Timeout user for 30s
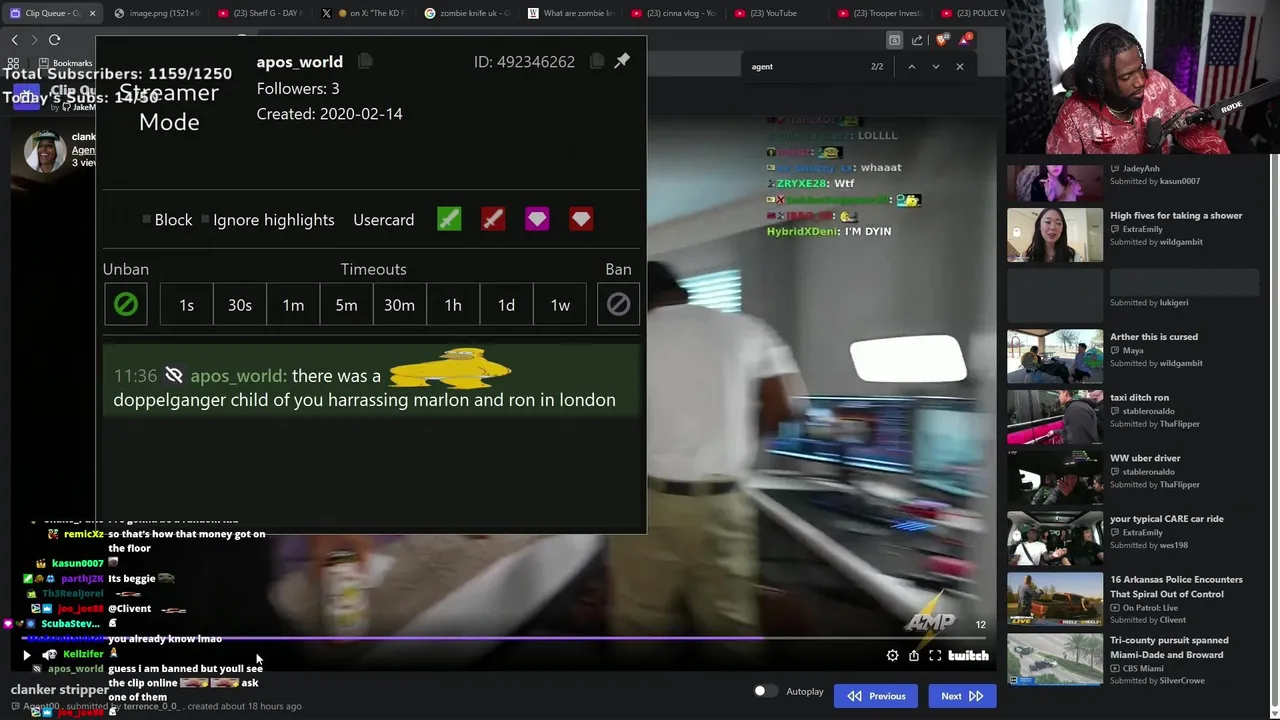 tap(240, 305)
